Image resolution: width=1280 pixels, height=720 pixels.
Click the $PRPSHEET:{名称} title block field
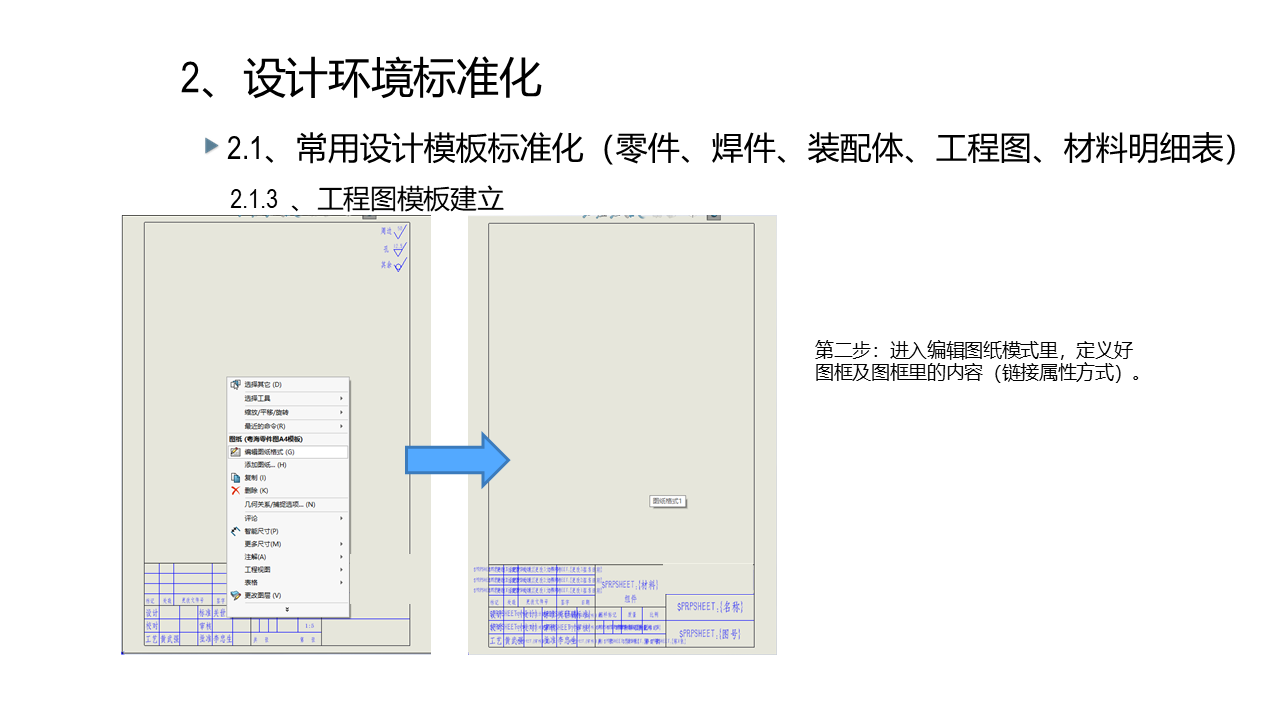tap(710, 606)
